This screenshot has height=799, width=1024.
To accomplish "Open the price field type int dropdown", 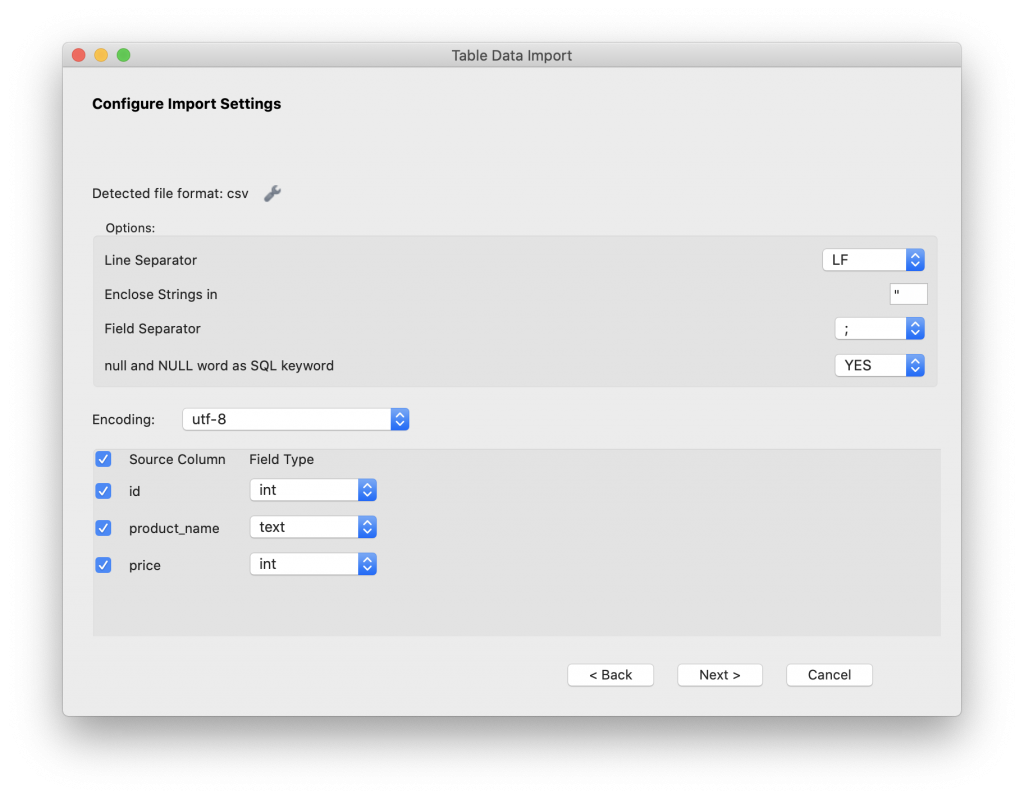I will point(313,564).
